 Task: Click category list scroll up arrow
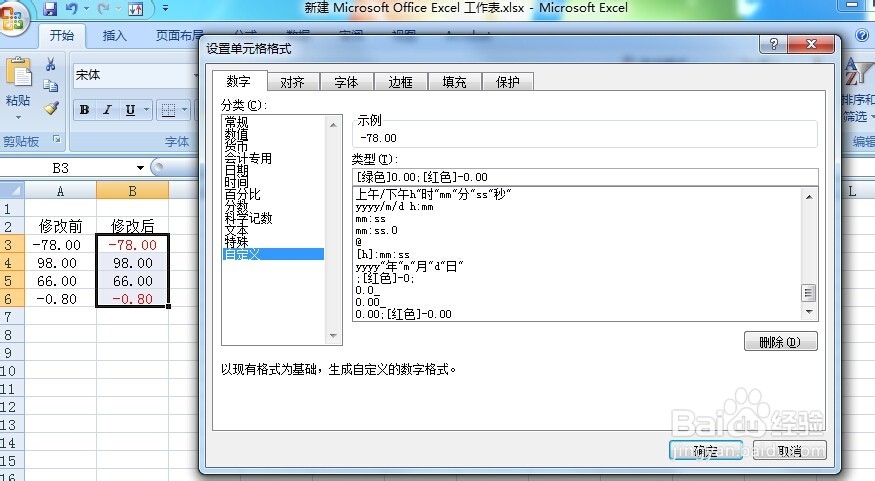[x=333, y=124]
